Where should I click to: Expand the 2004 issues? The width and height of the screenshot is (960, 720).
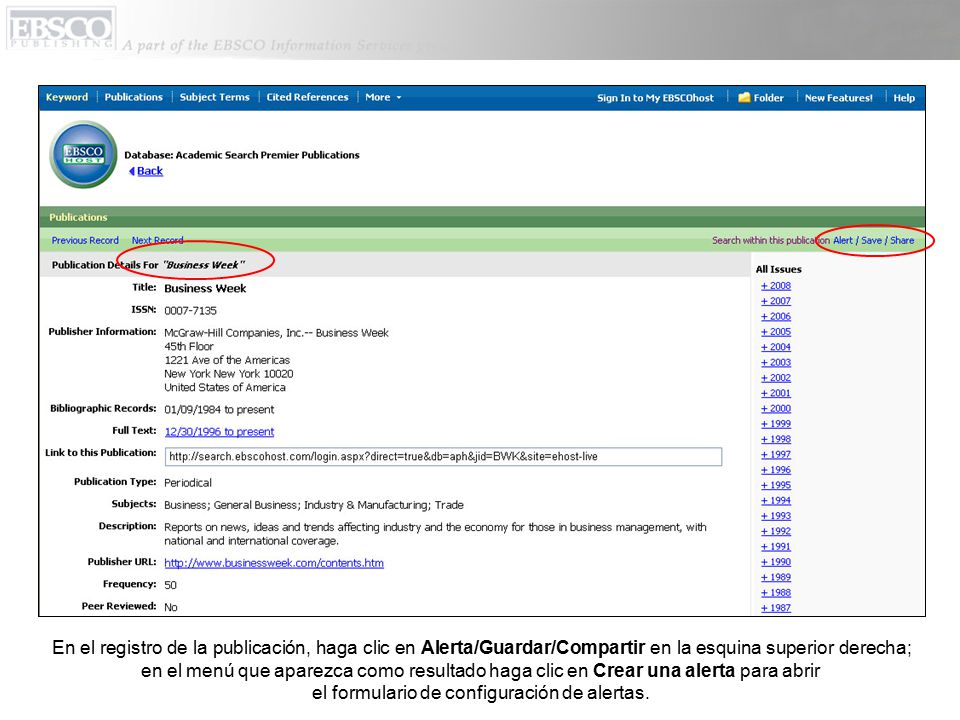coord(776,347)
